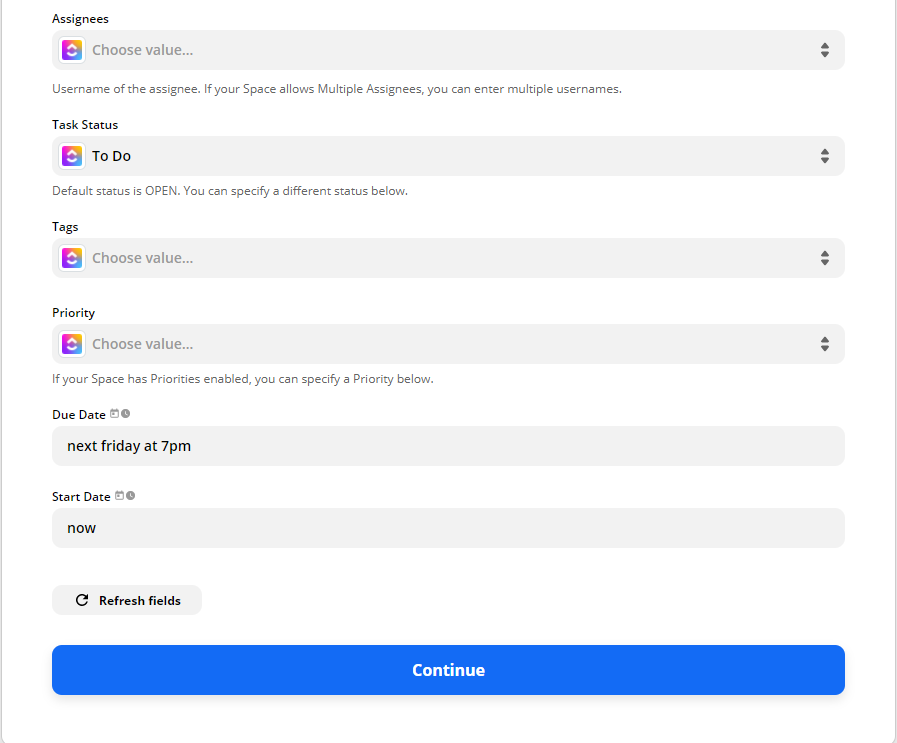
Task: Click the Assignees field label
Action: [x=80, y=19]
